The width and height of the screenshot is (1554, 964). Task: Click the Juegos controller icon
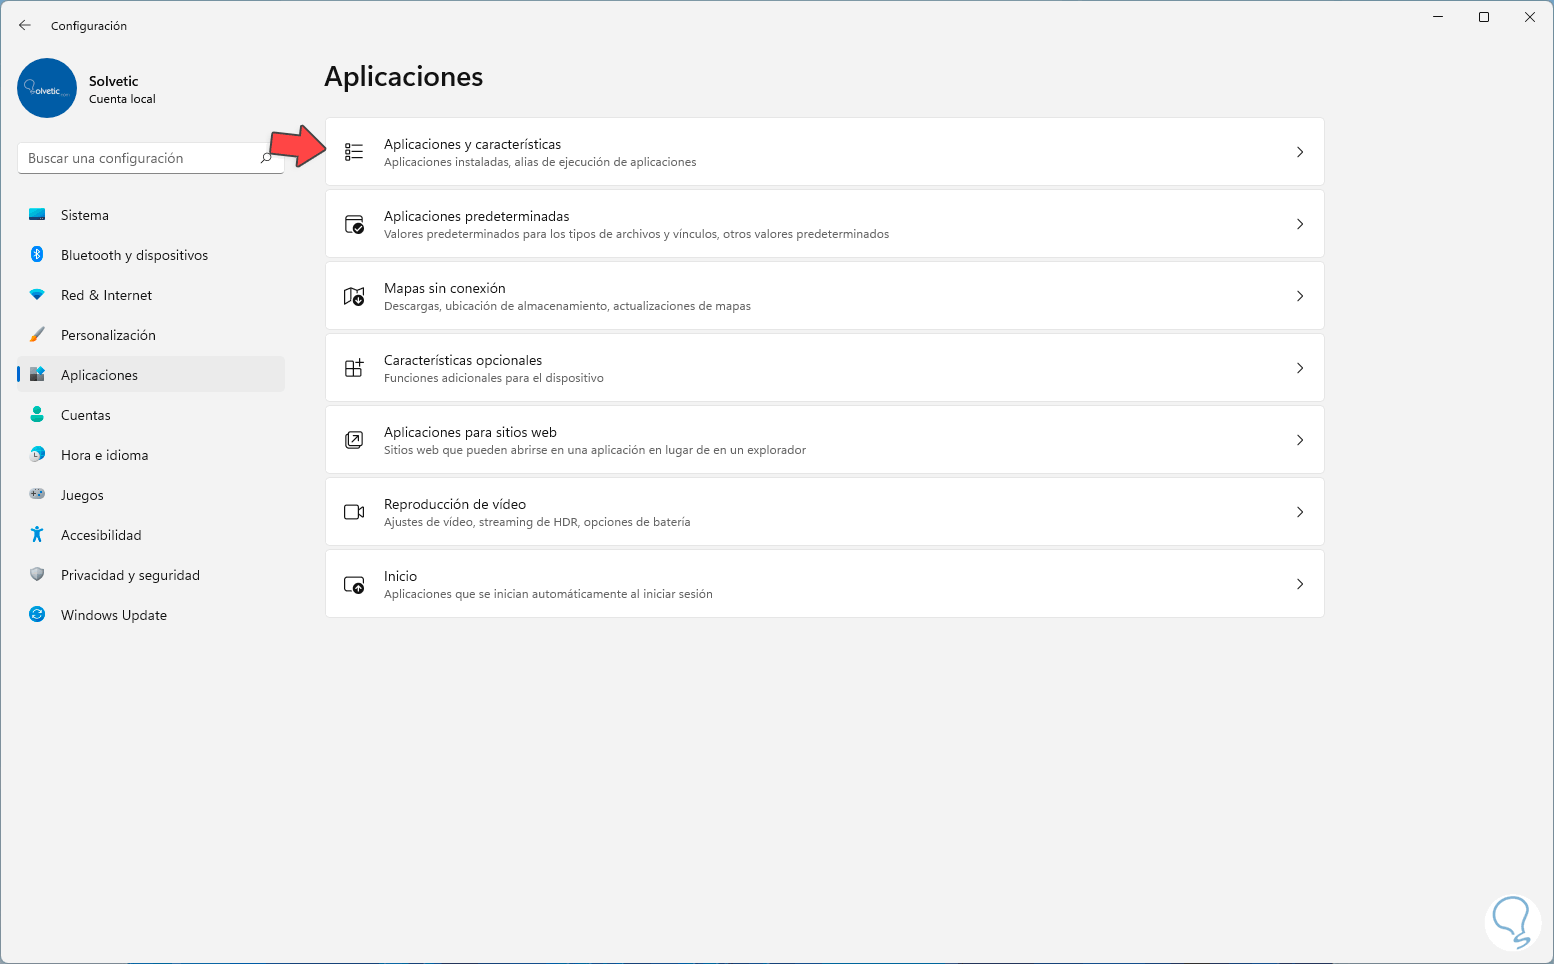click(37, 494)
